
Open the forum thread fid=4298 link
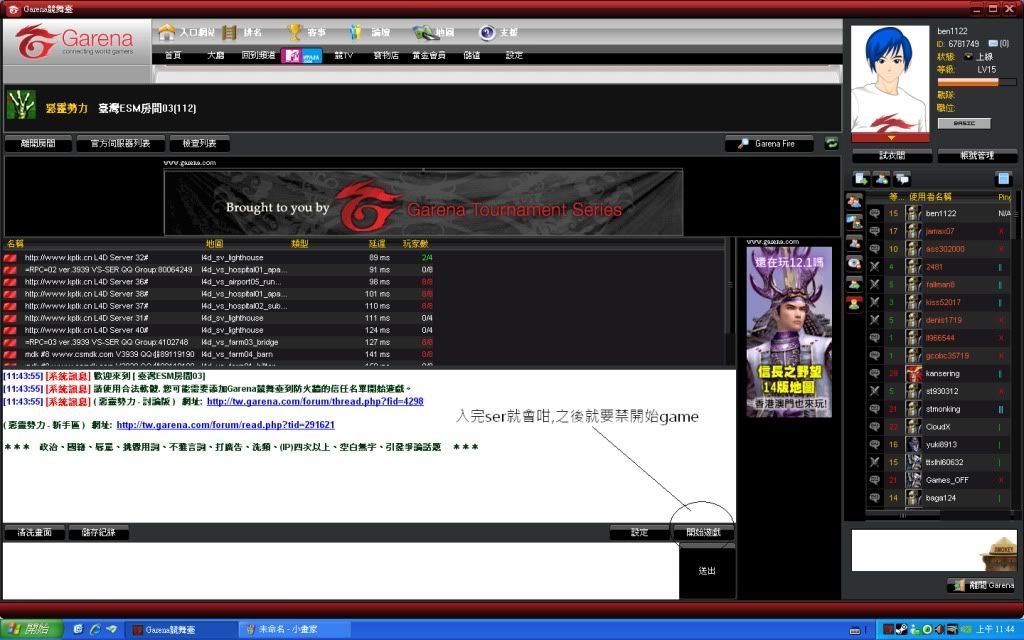tap(315, 402)
